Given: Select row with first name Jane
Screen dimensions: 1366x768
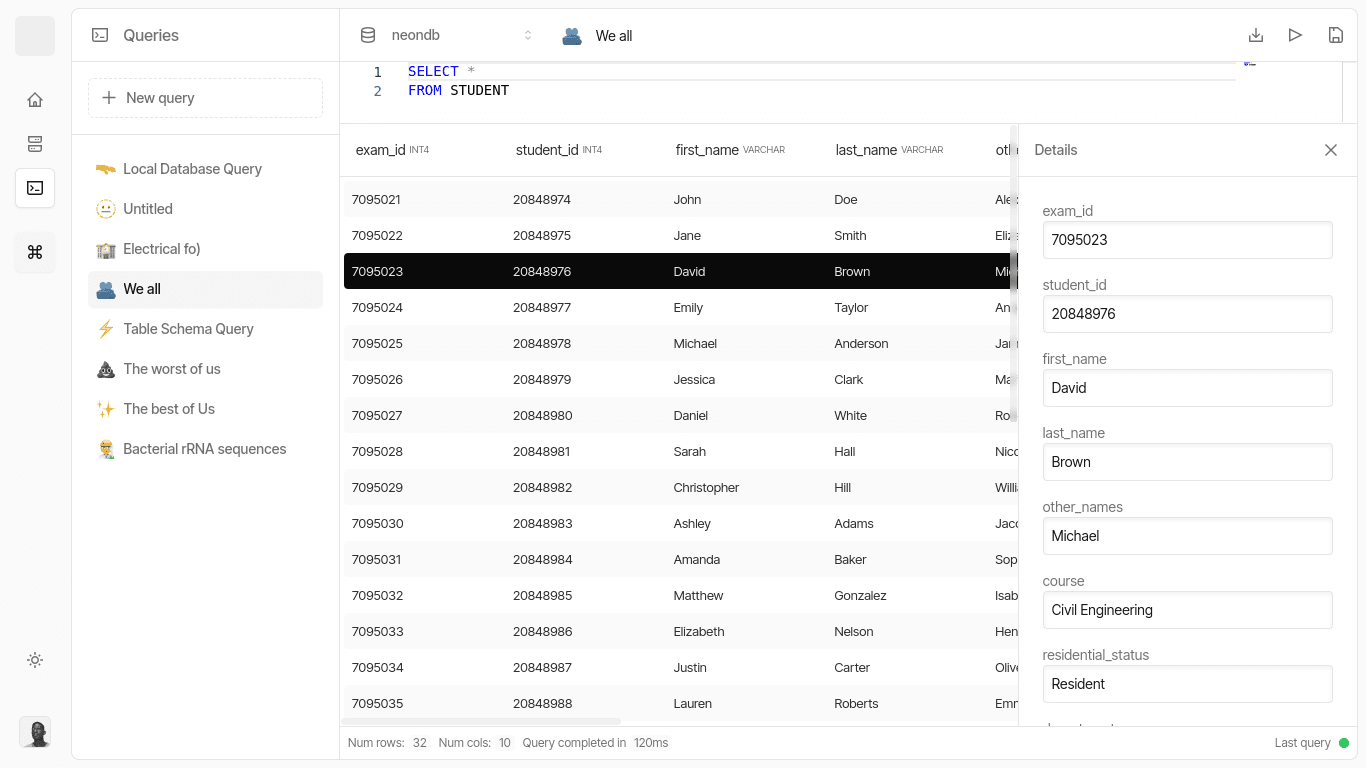Looking at the screenshot, I should [x=680, y=236].
